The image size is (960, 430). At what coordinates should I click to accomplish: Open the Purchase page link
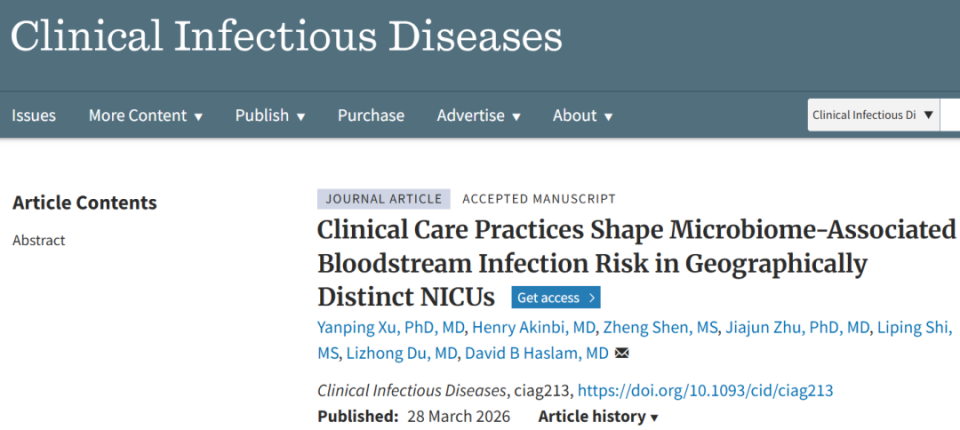(x=371, y=115)
